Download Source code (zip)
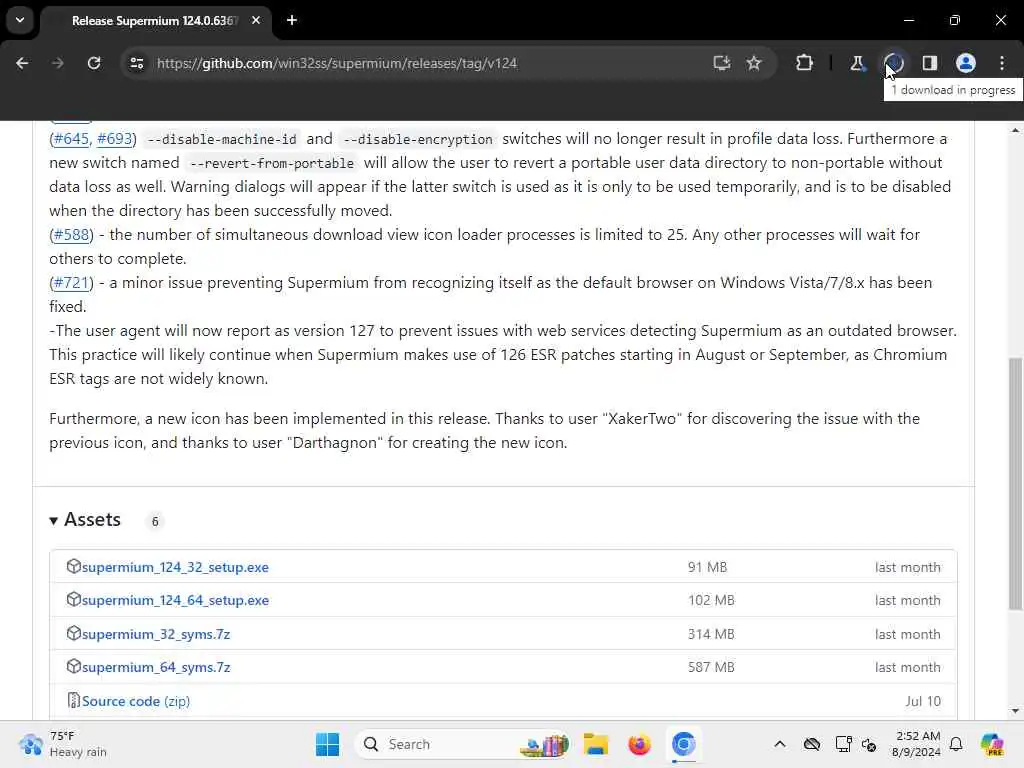Screen dimensions: 1024x768 [136, 701]
